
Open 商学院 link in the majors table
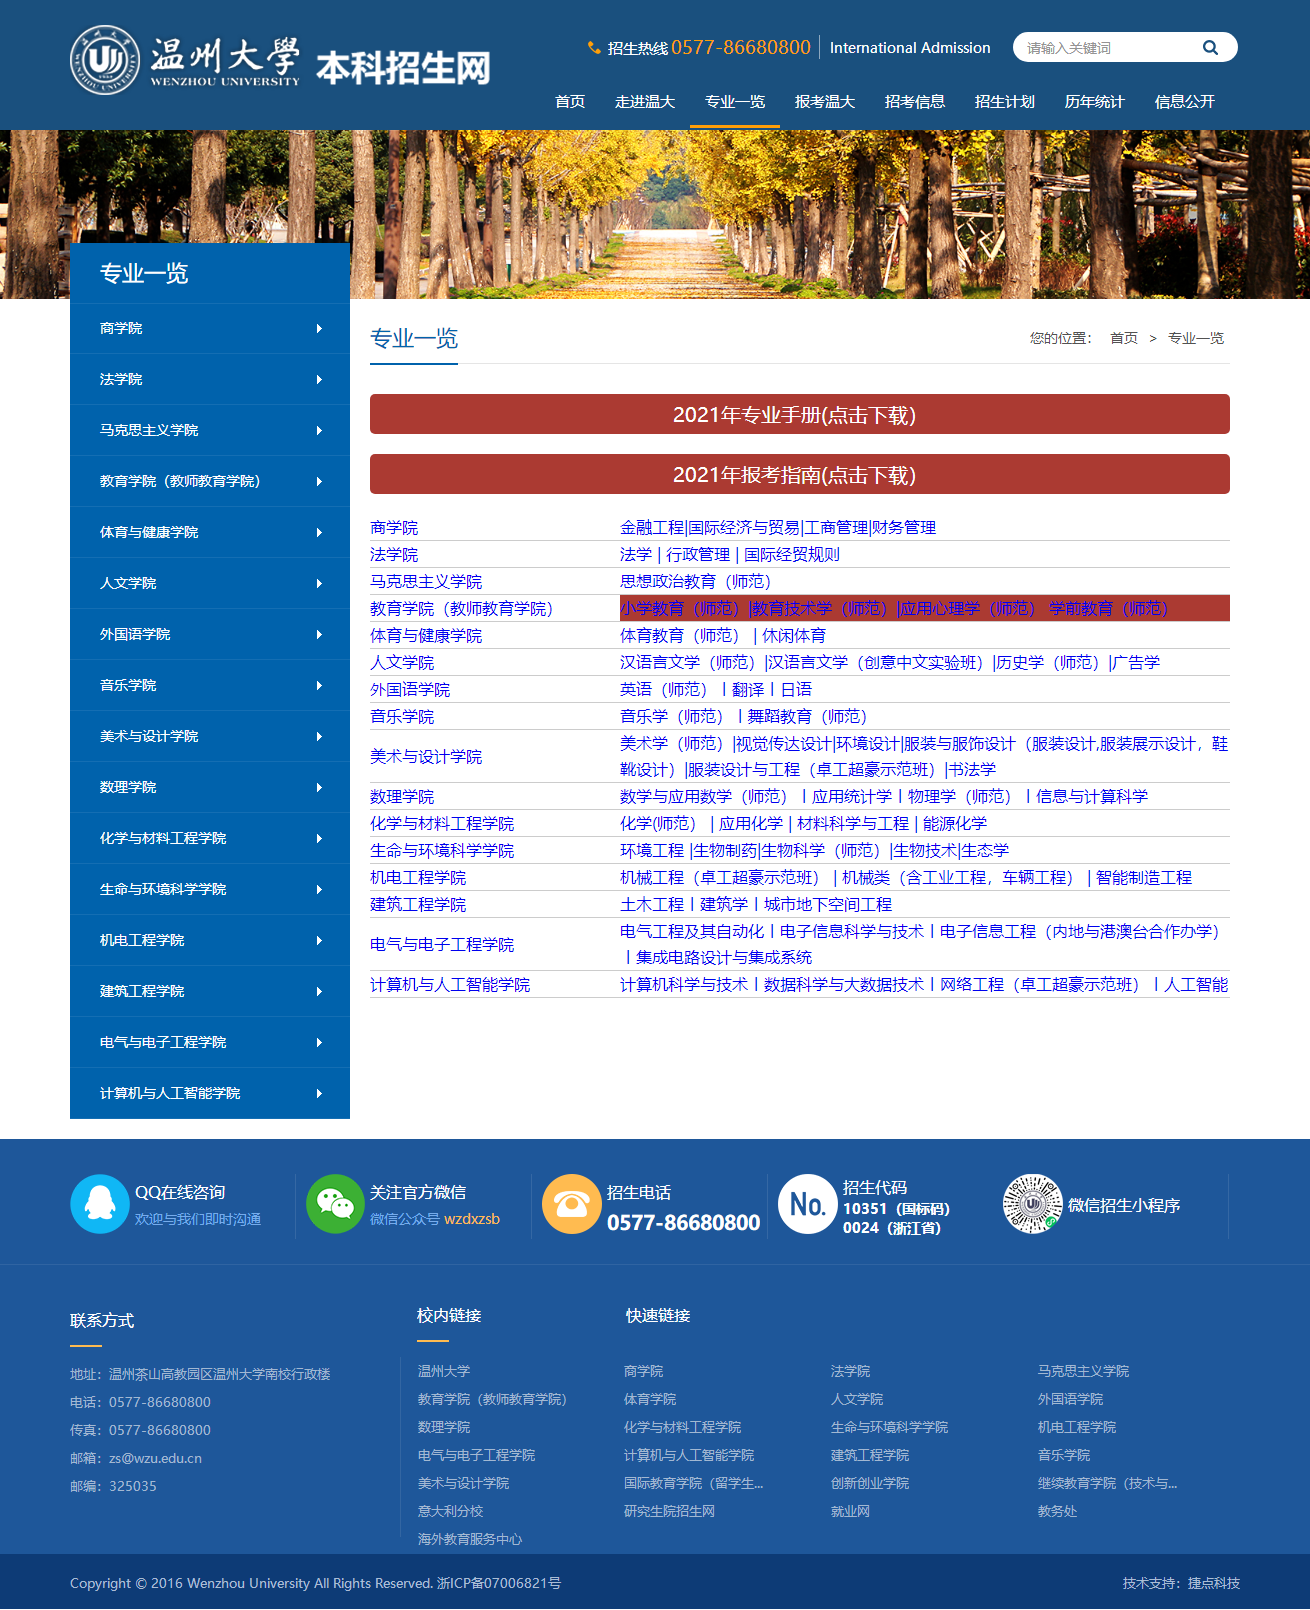coord(394,527)
